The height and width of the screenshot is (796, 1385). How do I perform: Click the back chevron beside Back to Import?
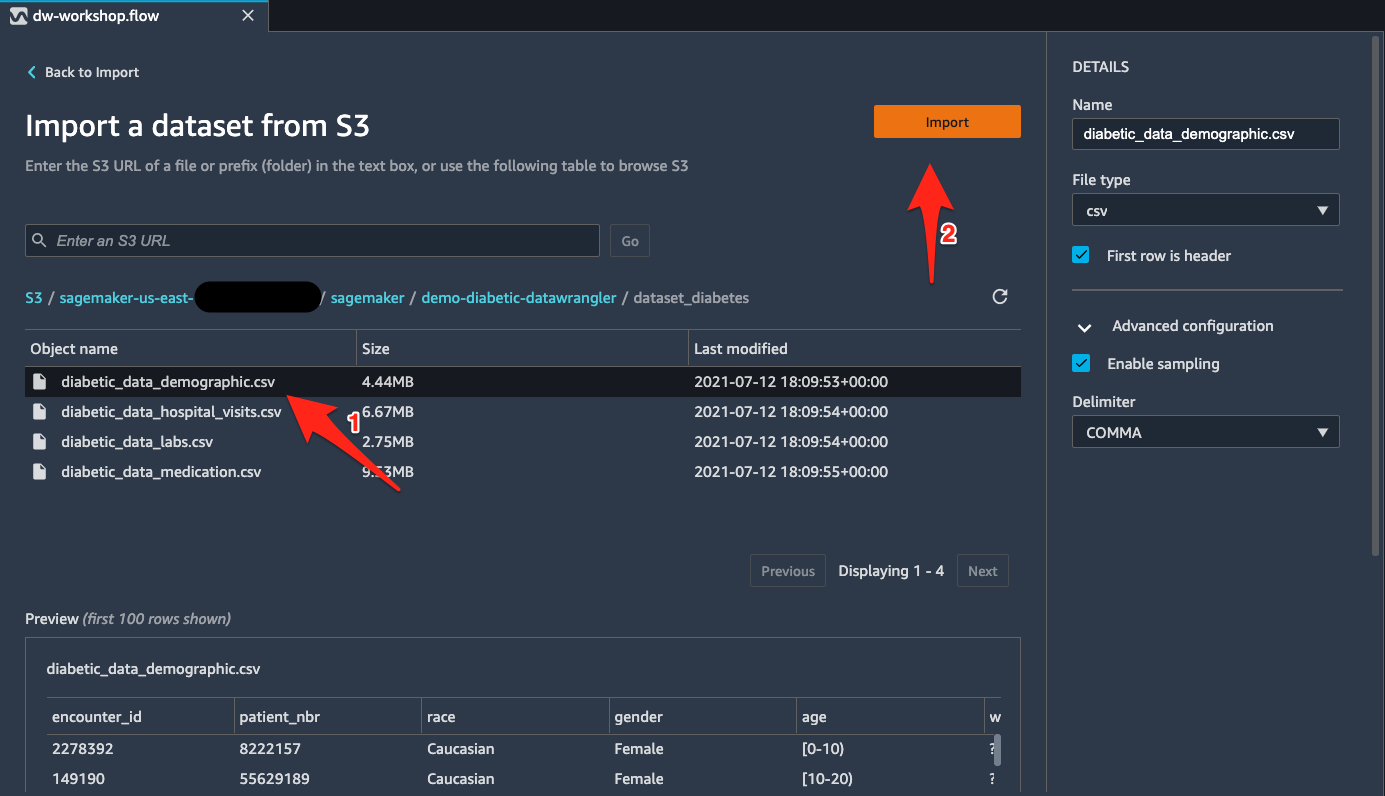(x=32, y=72)
